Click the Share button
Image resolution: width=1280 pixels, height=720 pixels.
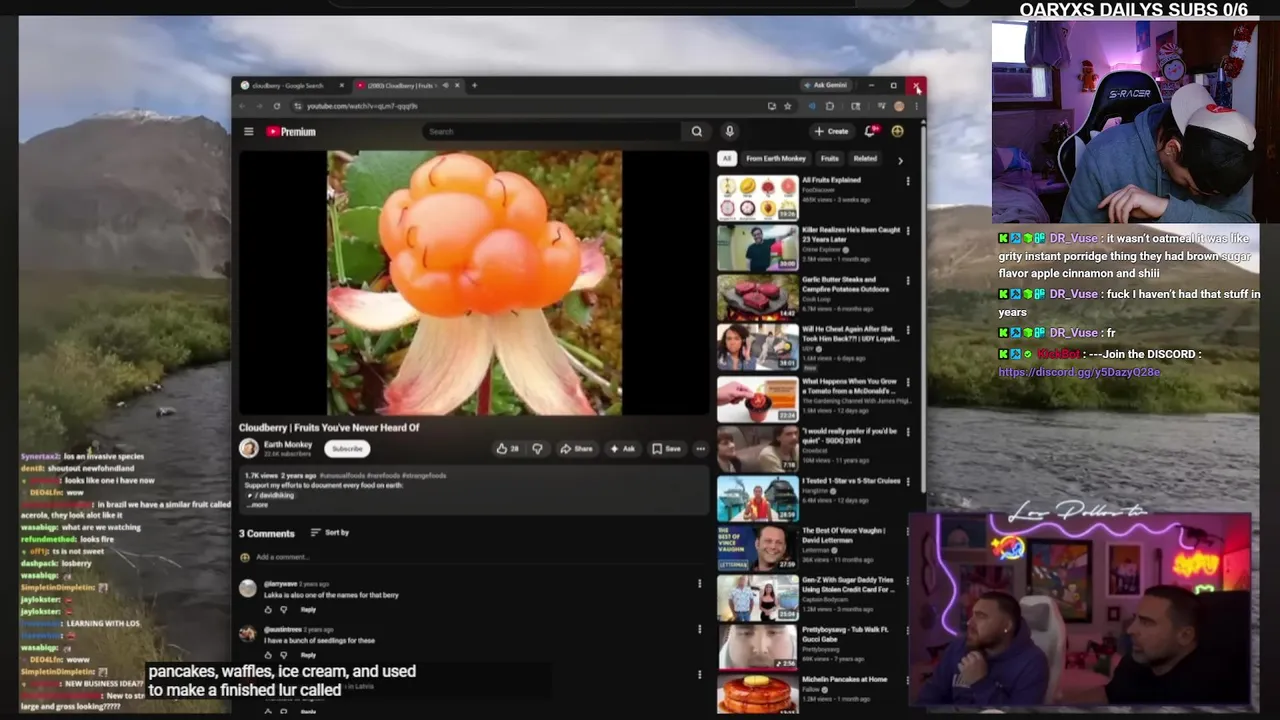click(x=576, y=449)
